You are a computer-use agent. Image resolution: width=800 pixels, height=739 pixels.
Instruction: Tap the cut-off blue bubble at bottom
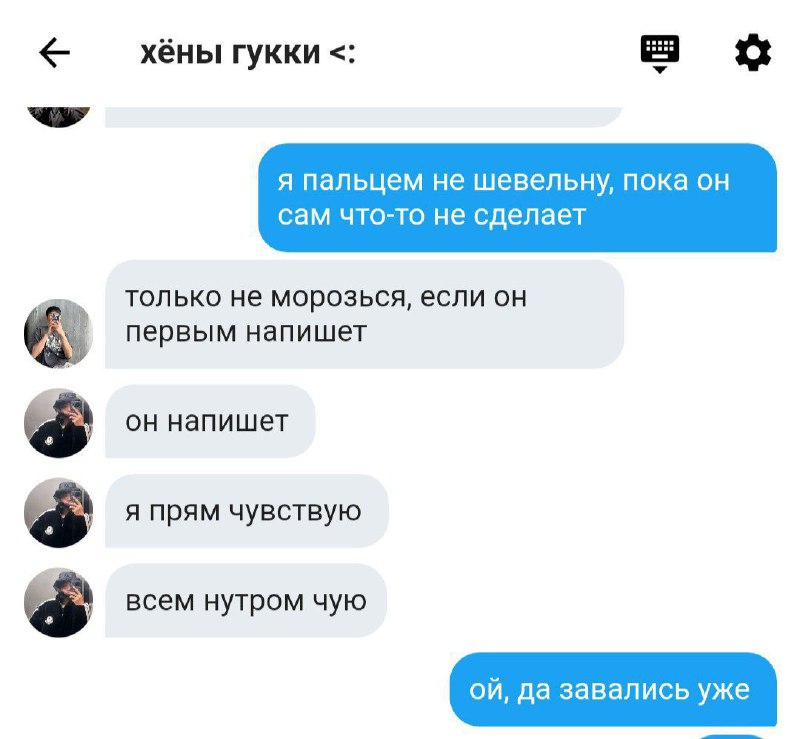(733, 737)
